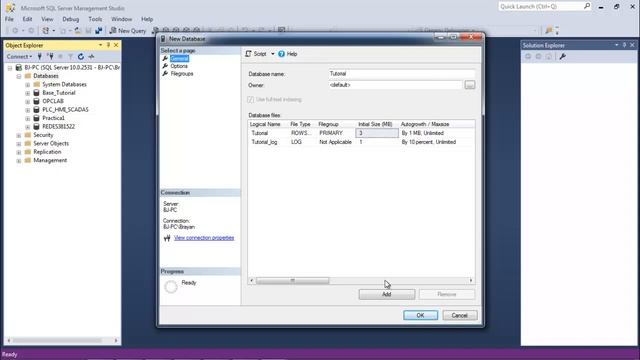Click the Initial Size cell for Tutorial row
This screenshot has width=640, height=360.
(x=377, y=133)
